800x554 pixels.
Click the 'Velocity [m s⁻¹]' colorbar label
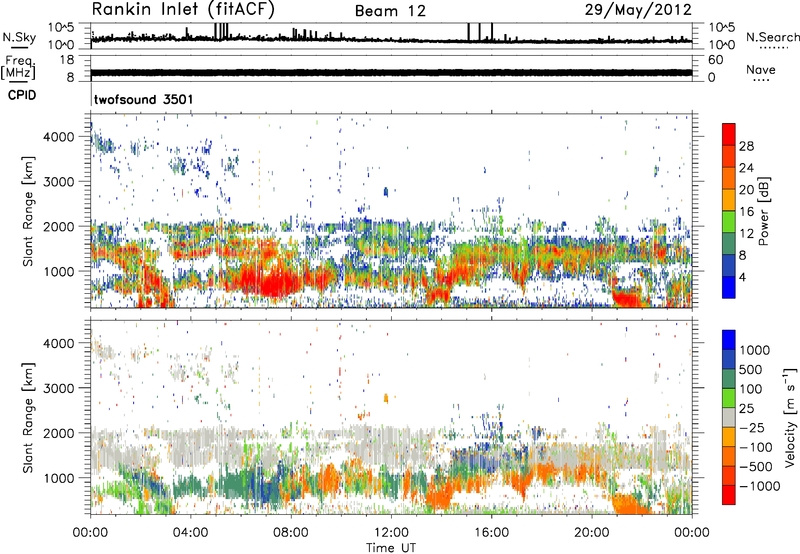coord(791,417)
